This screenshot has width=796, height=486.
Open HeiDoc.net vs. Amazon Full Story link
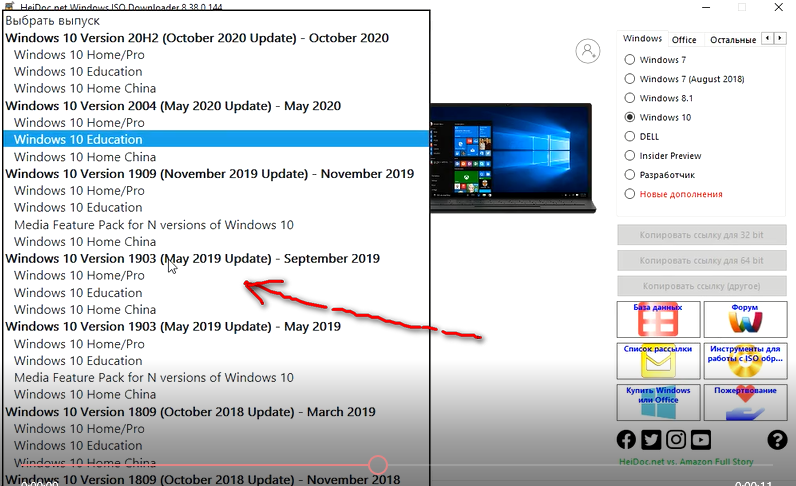(686, 462)
